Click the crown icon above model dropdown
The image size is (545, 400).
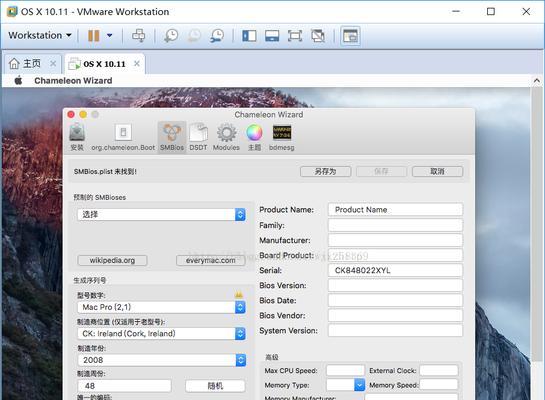tap(239, 295)
